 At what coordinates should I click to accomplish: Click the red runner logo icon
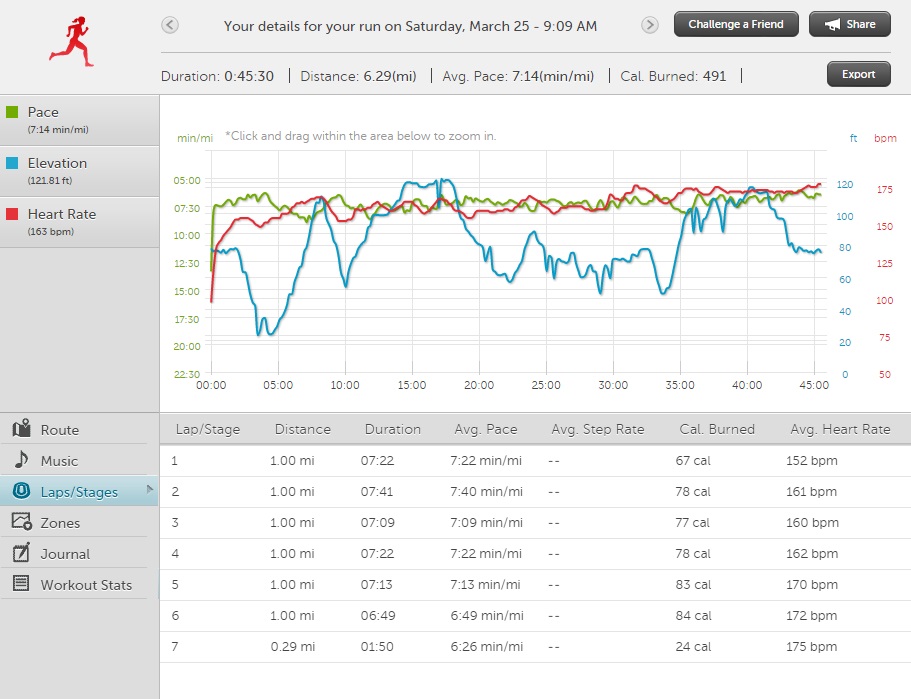[x=71, y=41]
